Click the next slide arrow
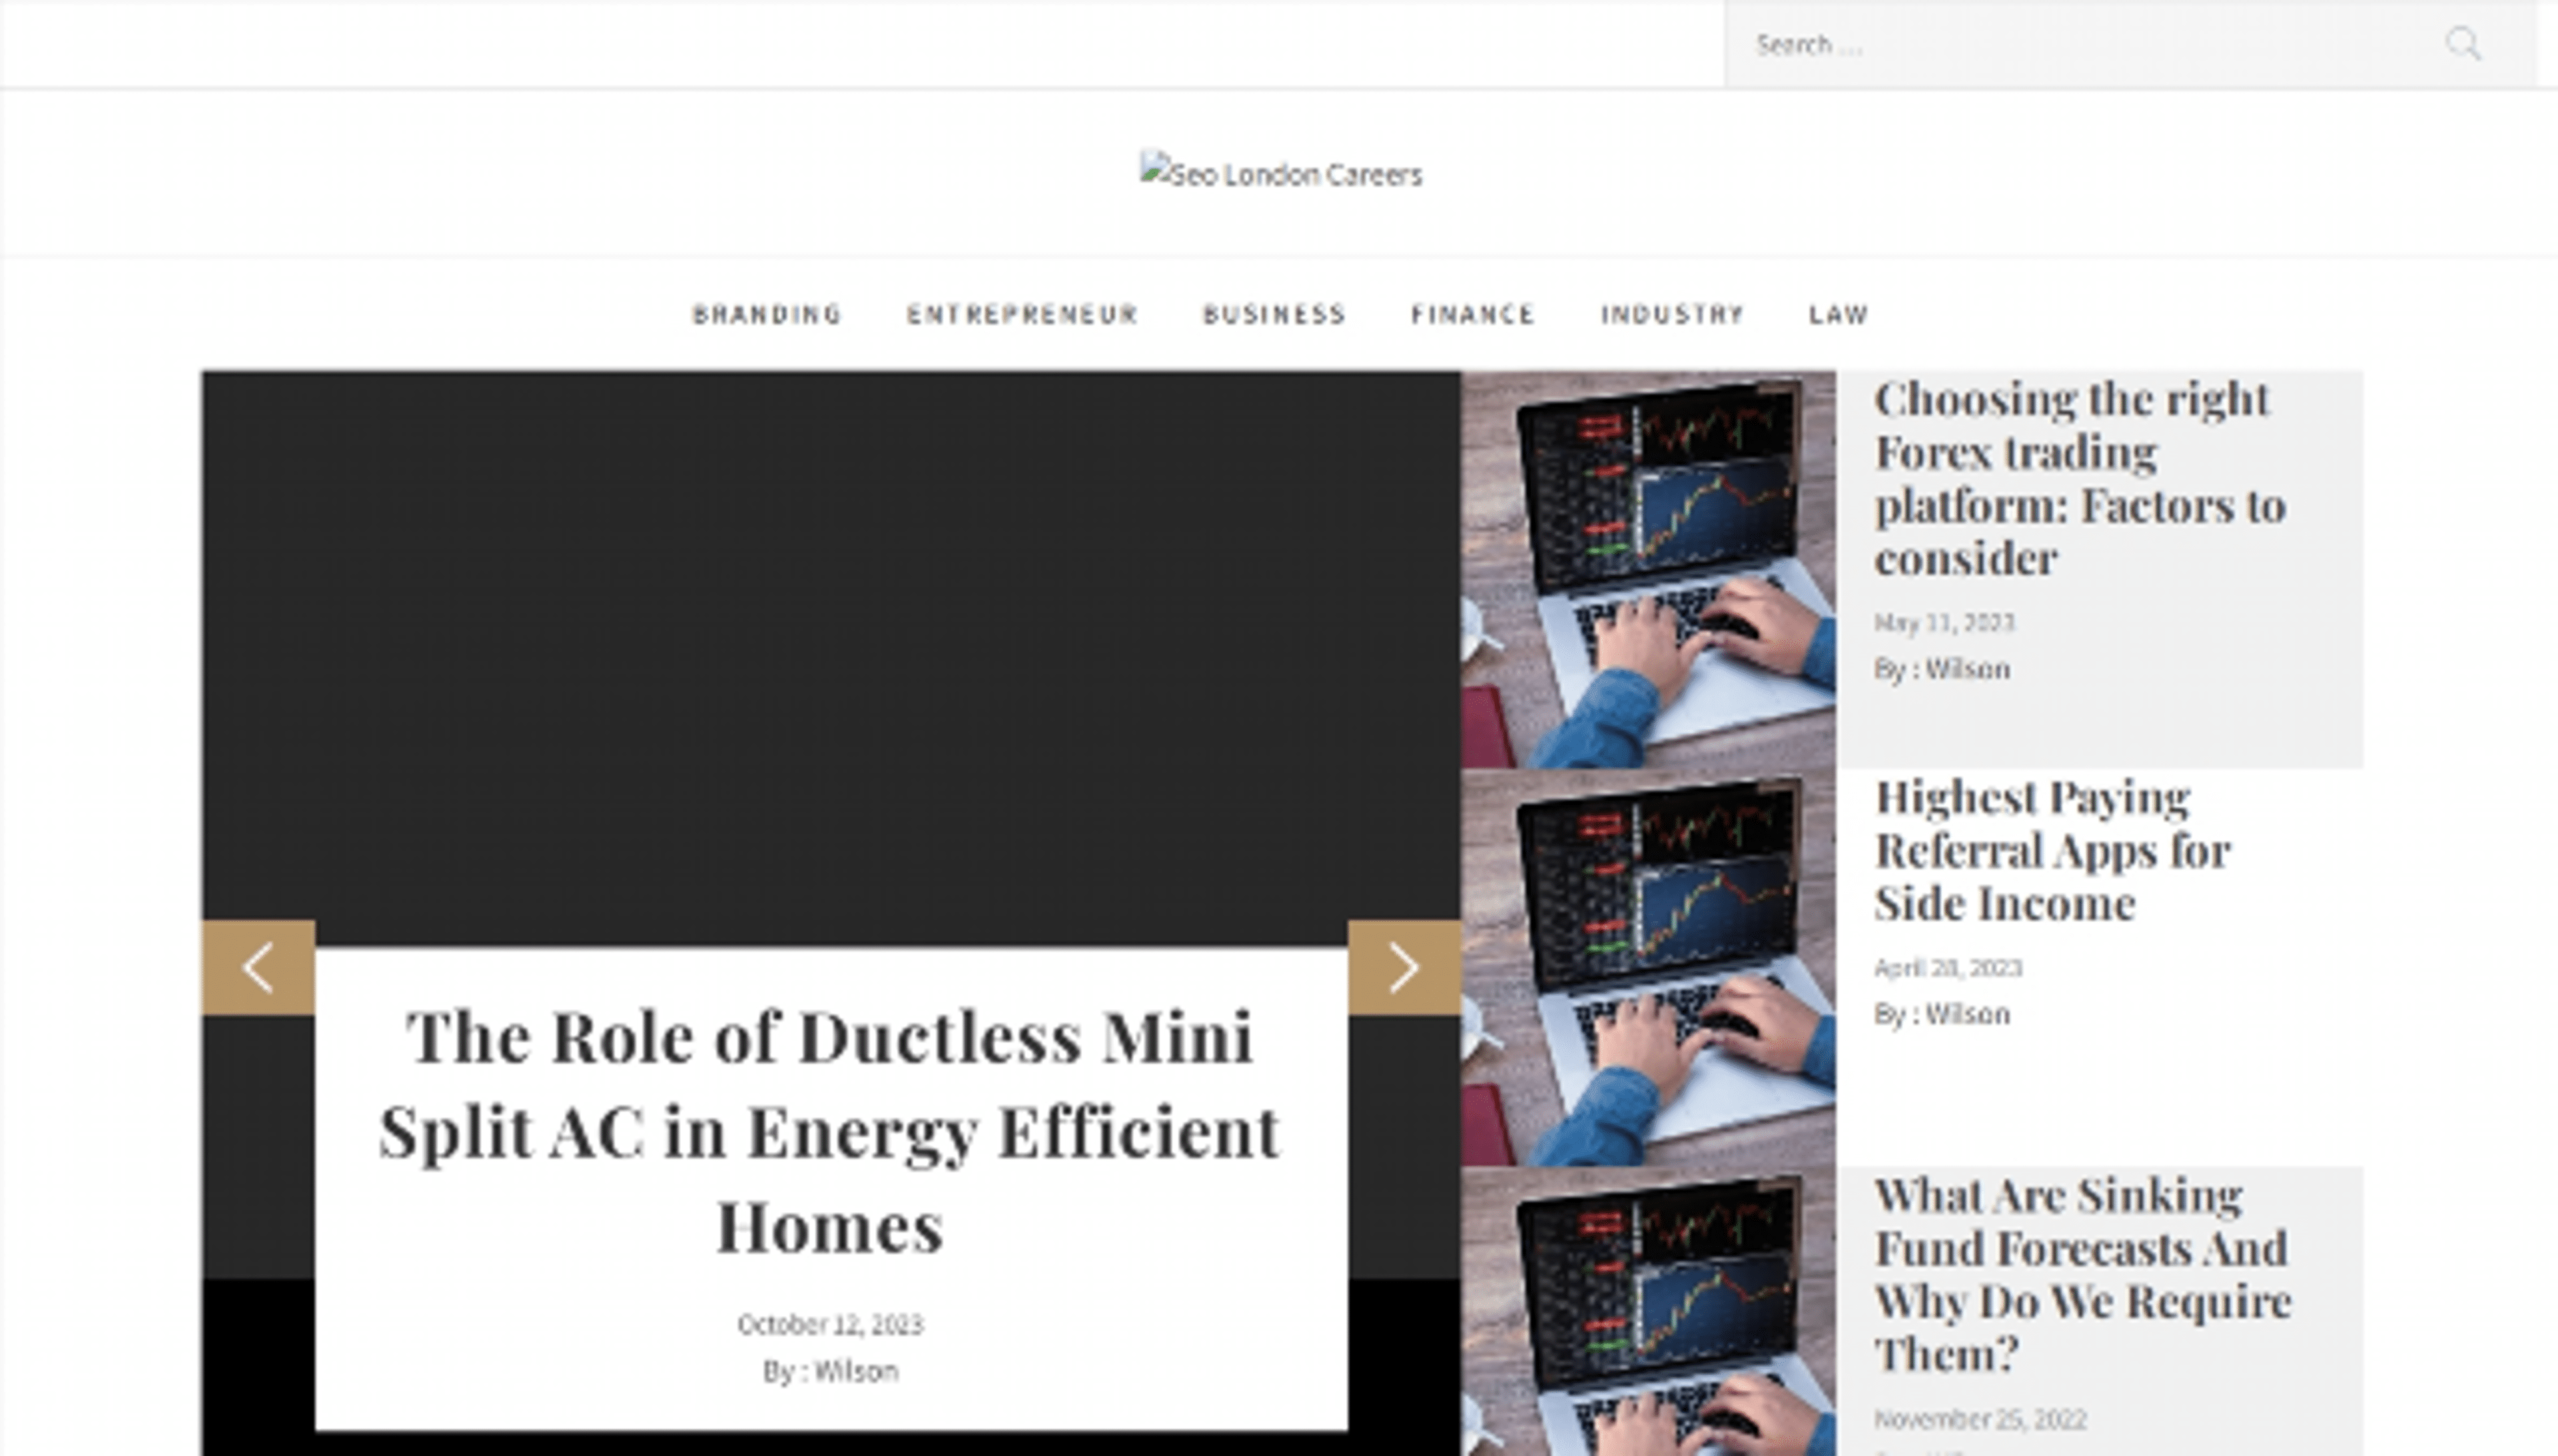2558x1456 pixels. [x=1403, y=967]
